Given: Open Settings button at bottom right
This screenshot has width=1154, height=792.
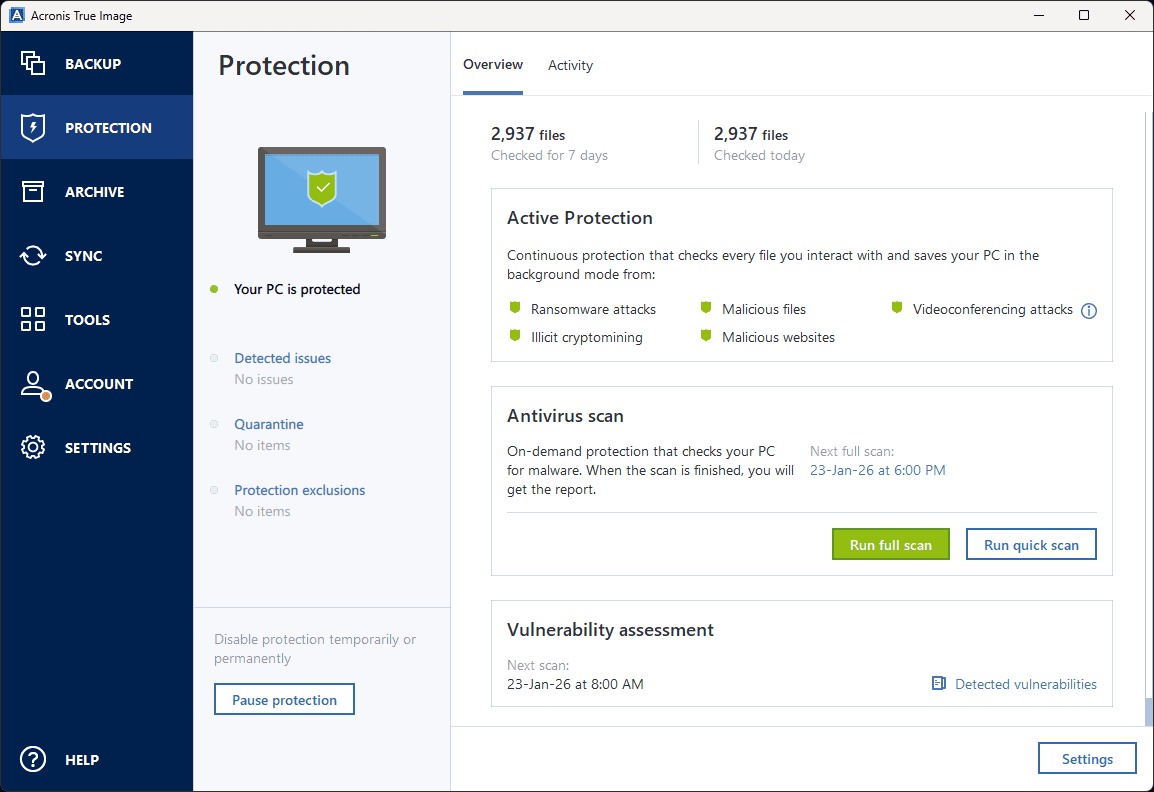Looking at the screenshot, I should pyautogui.click(x=1087, y=759).
